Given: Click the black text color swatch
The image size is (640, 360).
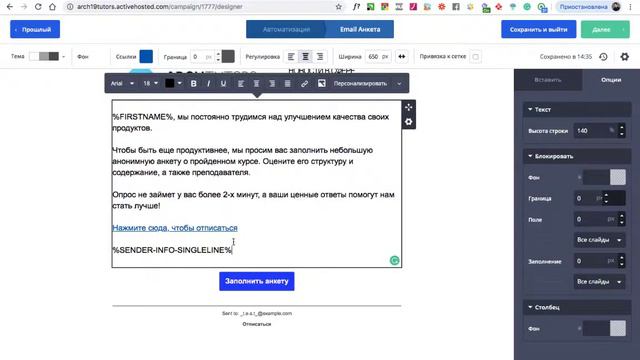Looking at the screenshot, I should (x=170, y=84).
